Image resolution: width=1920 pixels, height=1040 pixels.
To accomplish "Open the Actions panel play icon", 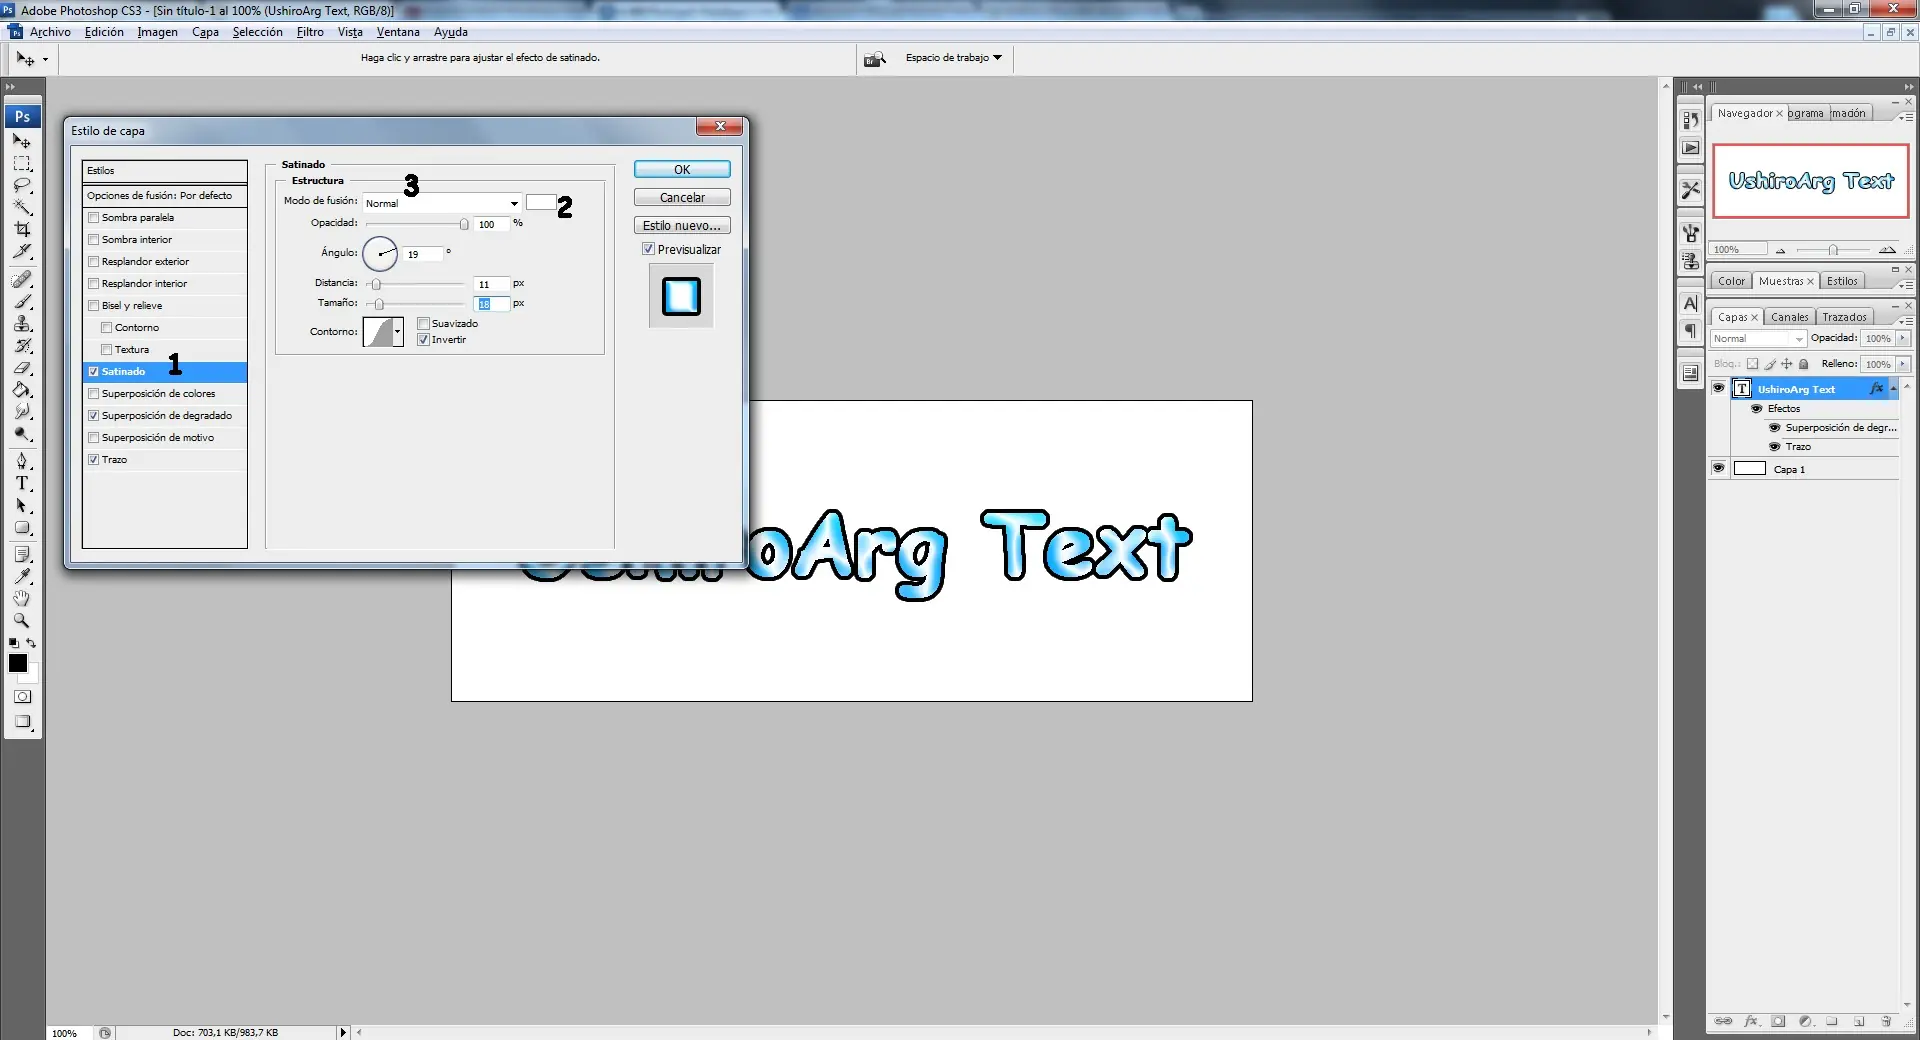I will click(1690, 148).
